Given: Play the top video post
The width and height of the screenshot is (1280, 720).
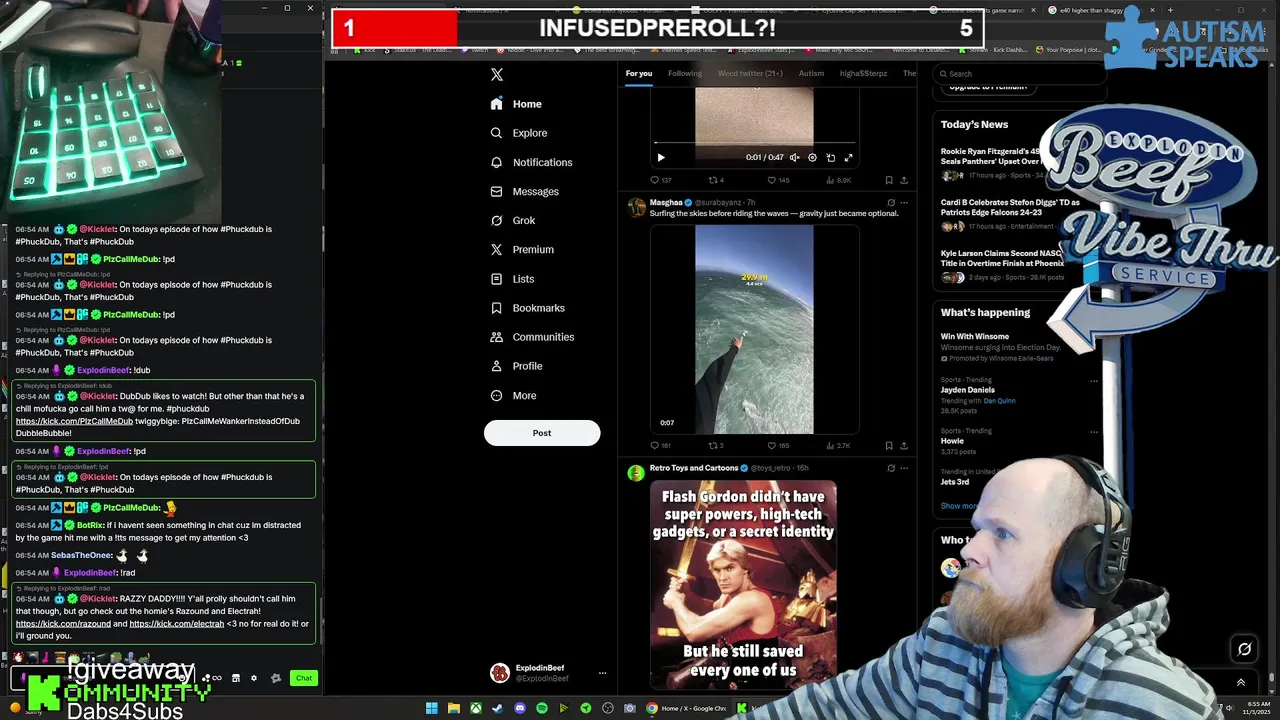Looking at the screenshot, I should 661,157.
